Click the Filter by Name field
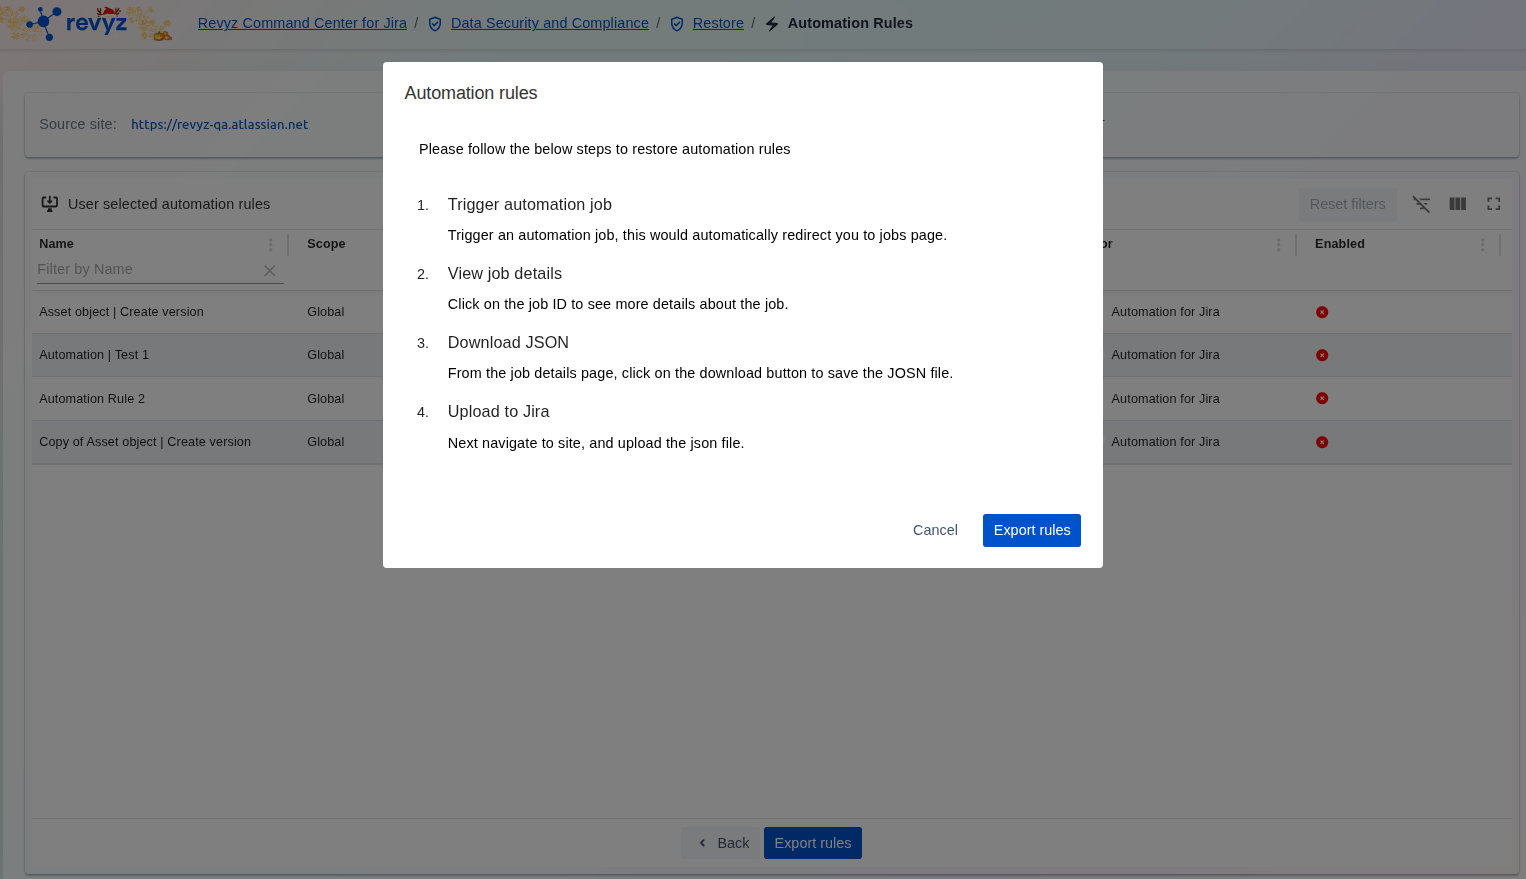 (146, 270)
